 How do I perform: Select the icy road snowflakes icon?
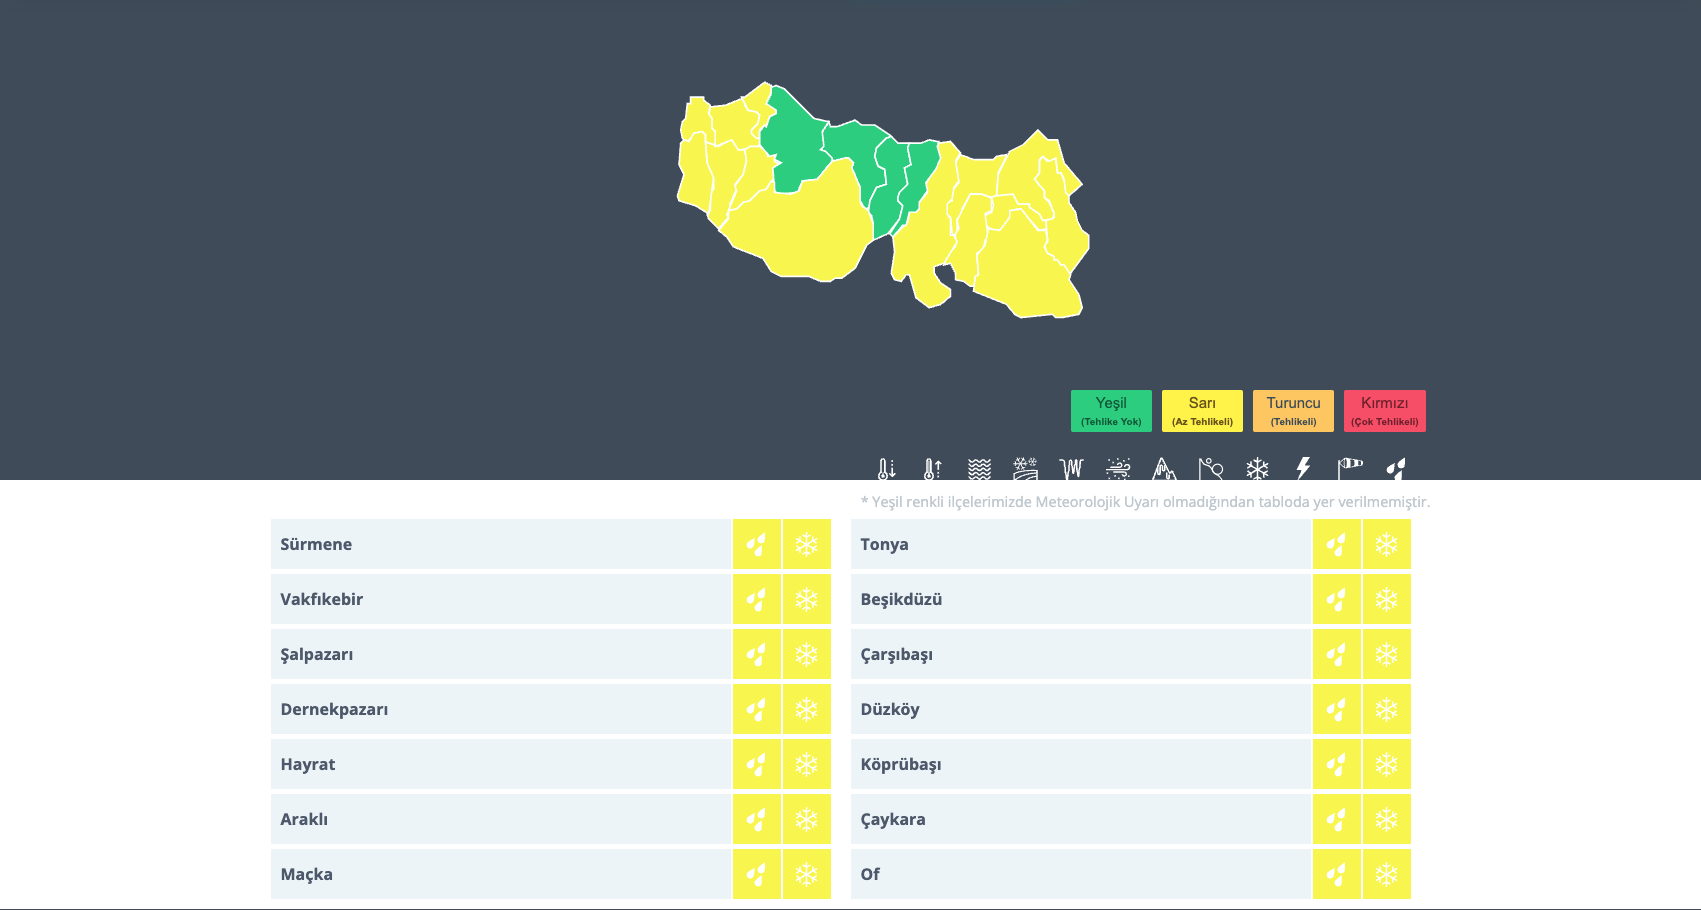pyautogui.click(x=1025, y=469)
